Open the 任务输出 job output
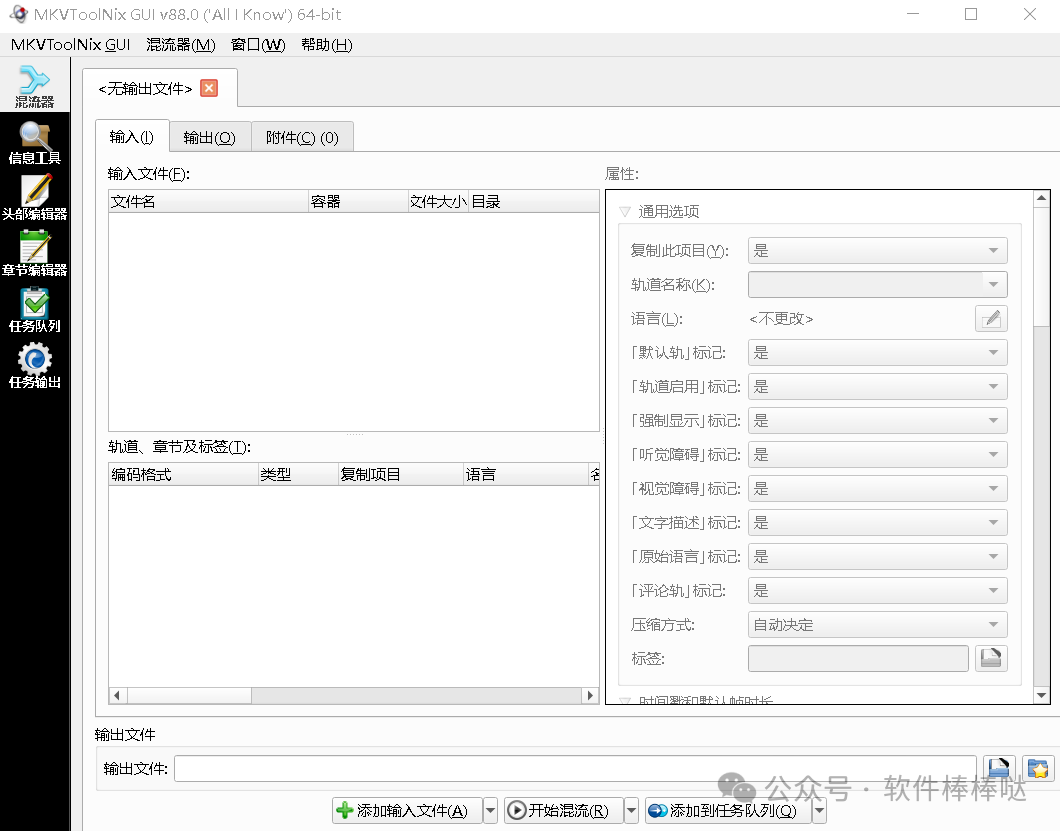 click(x=34, y=367)
